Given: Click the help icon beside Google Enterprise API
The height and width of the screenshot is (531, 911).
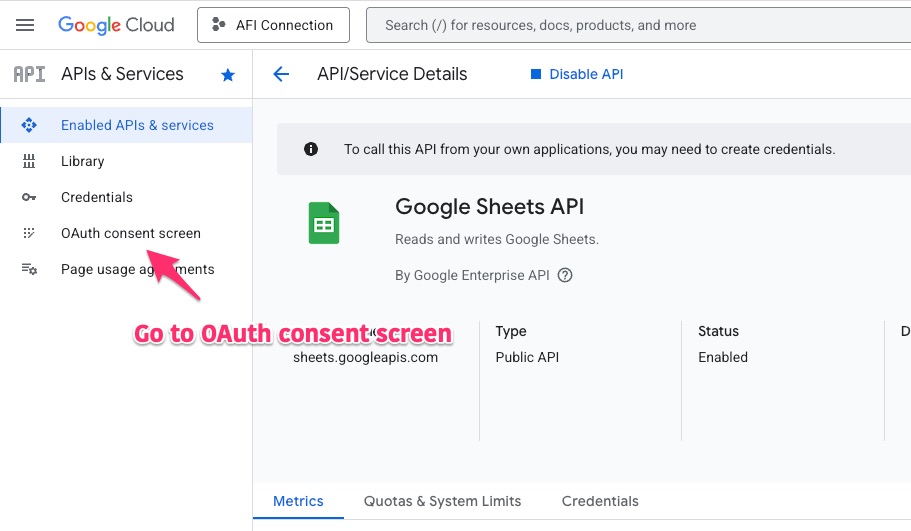Looking at the screenshot, I should pyautogui.click(x=565, y=276).
